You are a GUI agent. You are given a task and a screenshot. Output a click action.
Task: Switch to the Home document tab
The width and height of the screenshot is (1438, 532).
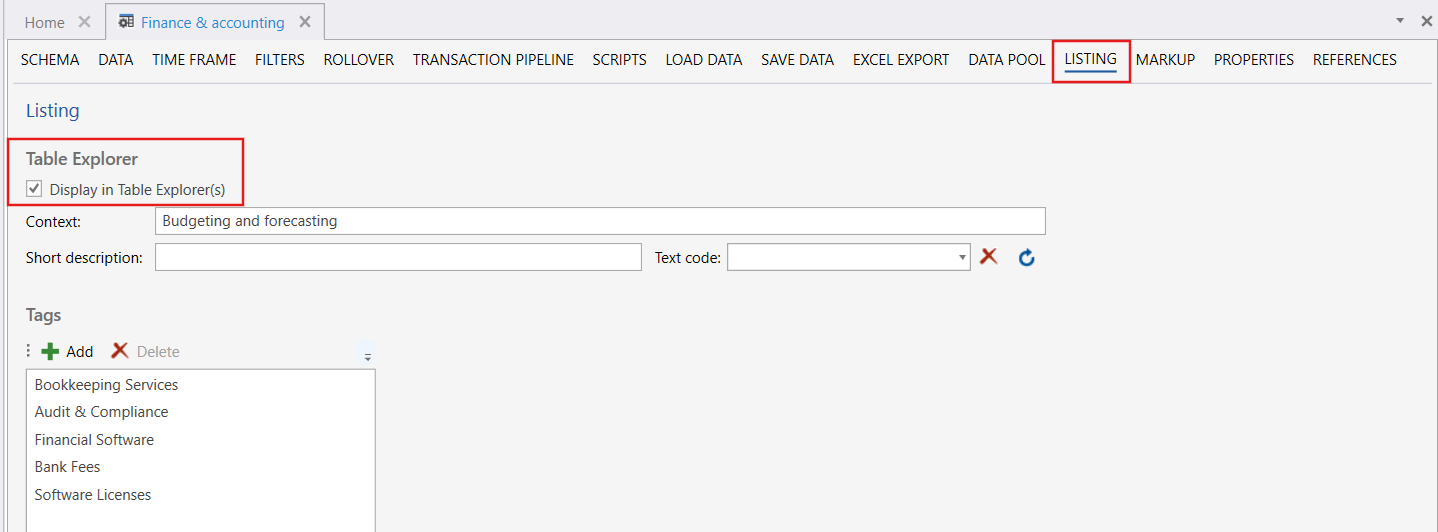[45, 22]
